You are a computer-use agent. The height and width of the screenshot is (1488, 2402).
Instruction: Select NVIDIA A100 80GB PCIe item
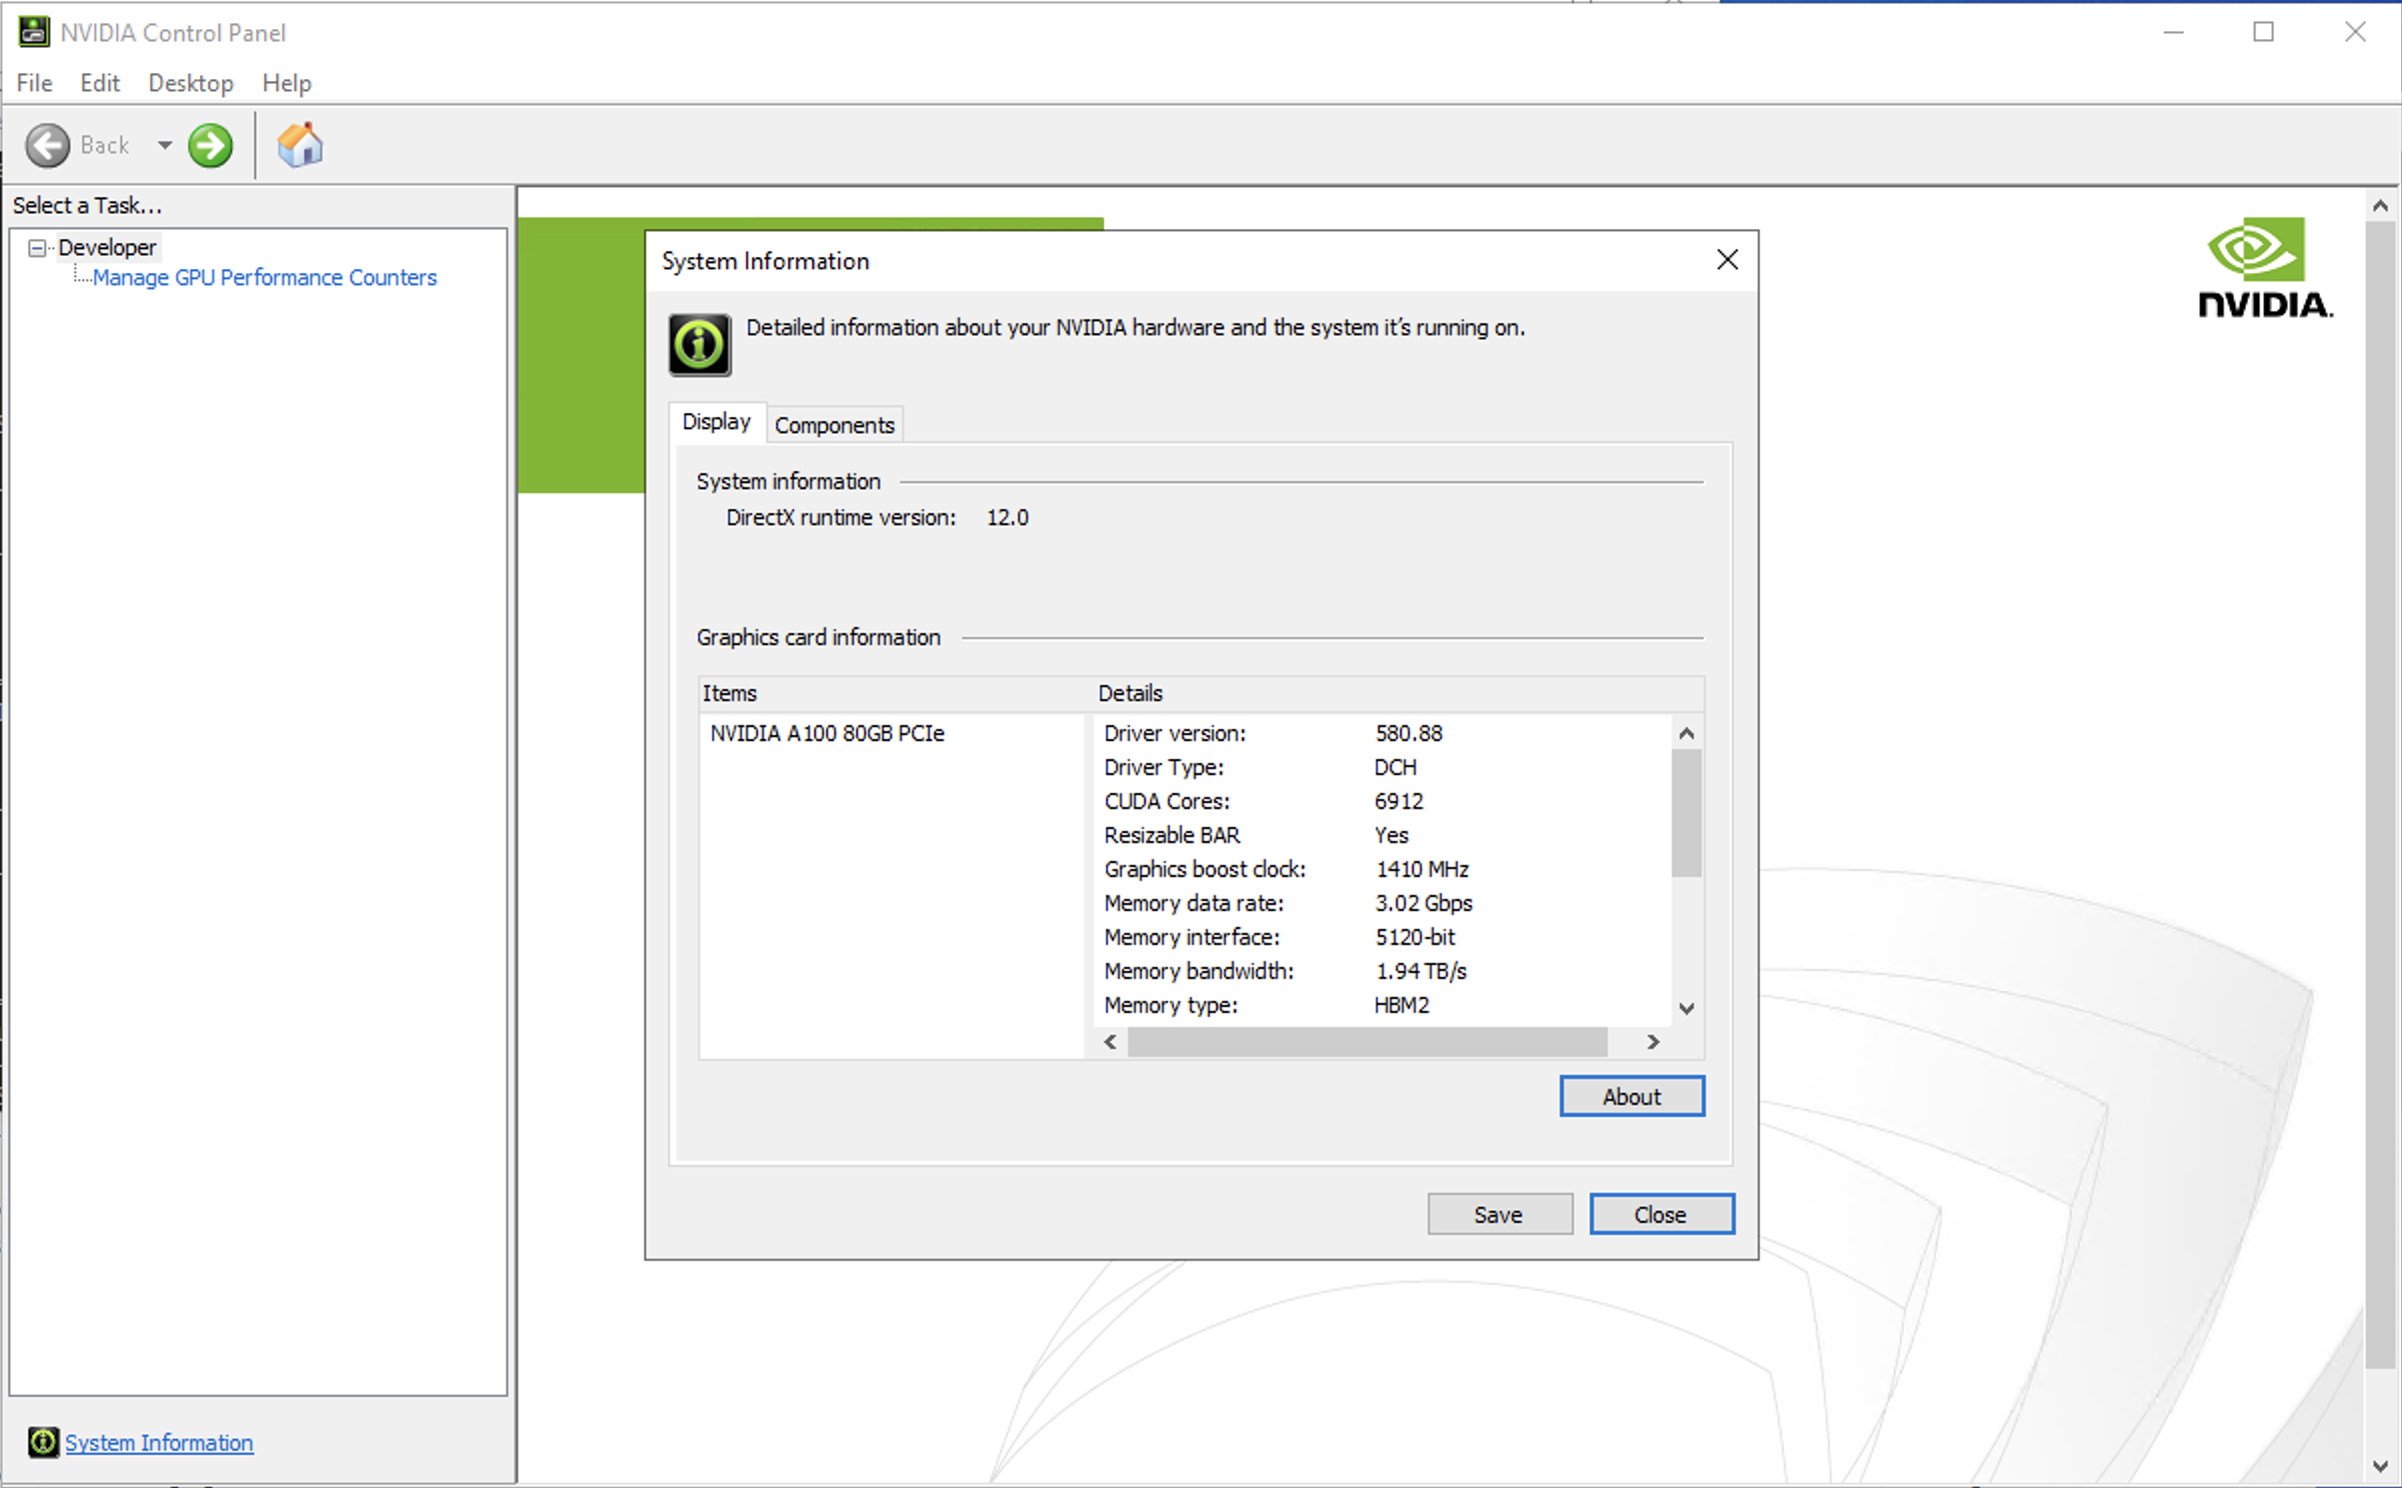(x=827, y=733)
